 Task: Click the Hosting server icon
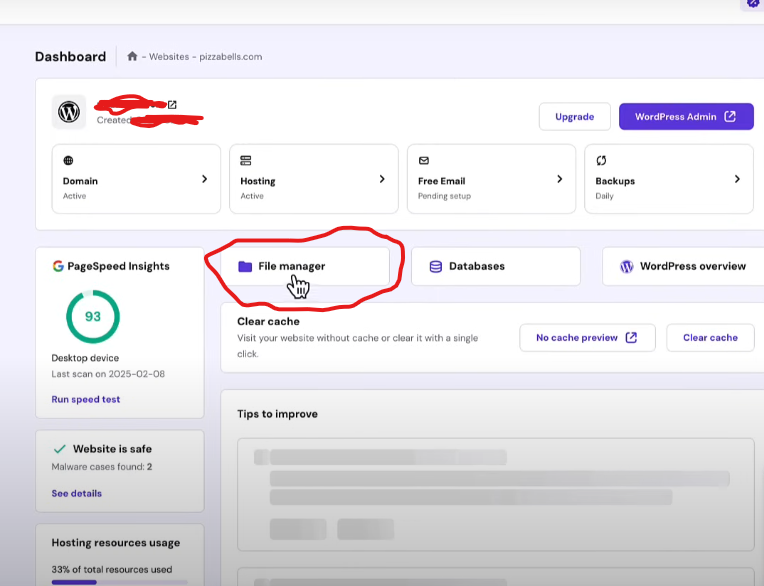point(246,160)
